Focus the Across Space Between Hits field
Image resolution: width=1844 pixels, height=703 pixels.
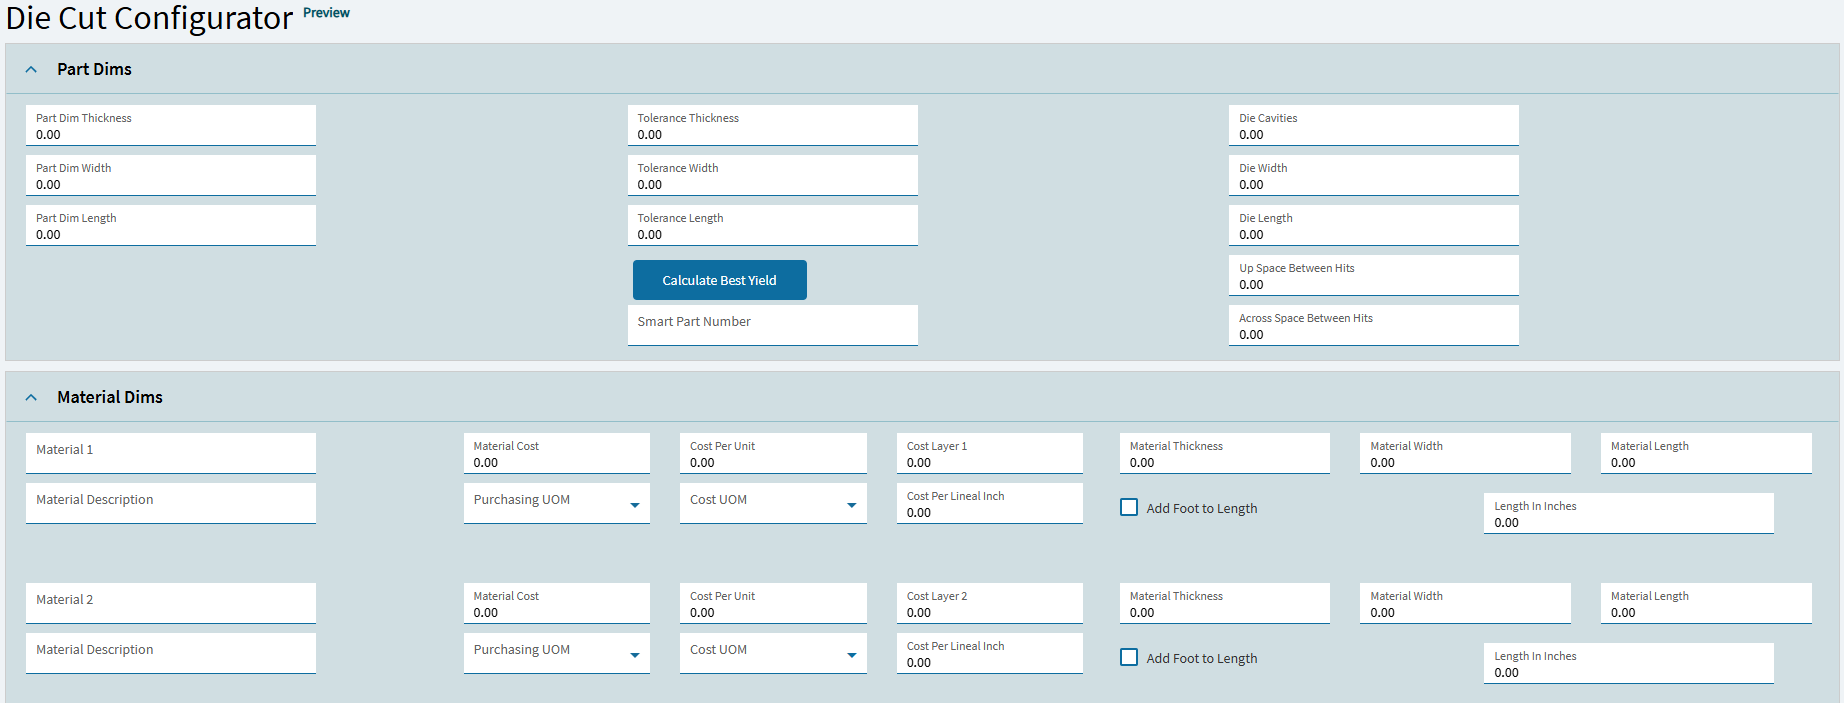pos(1373,326)
